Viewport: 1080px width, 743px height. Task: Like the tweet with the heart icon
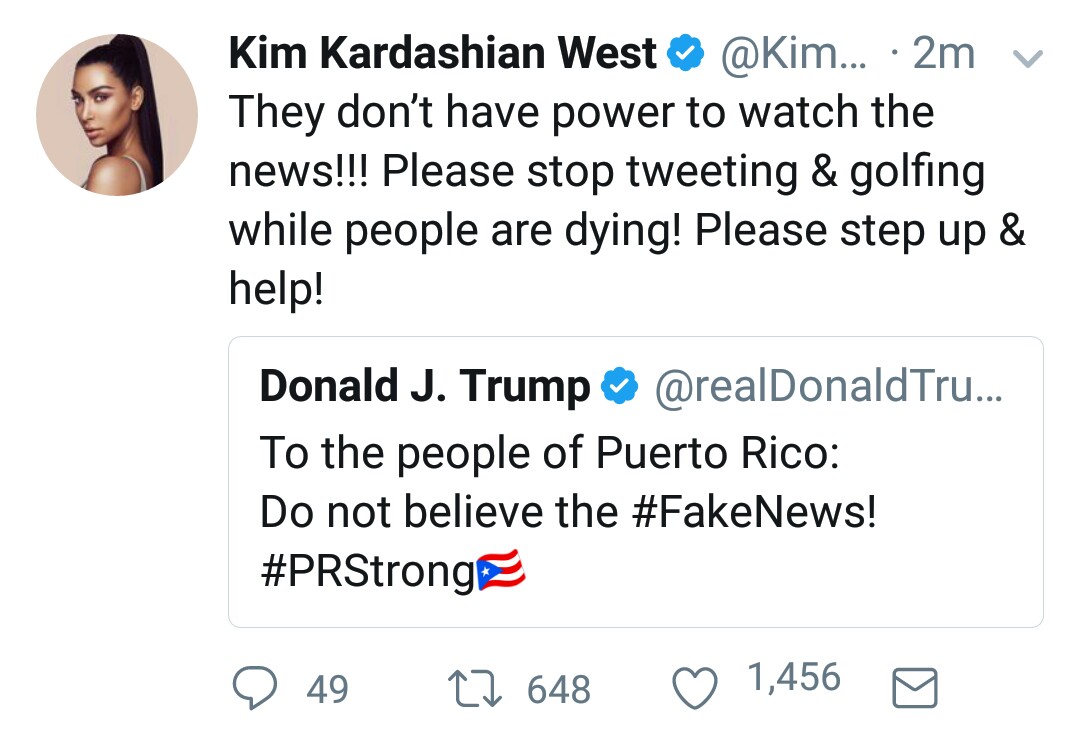coord(696,688)
